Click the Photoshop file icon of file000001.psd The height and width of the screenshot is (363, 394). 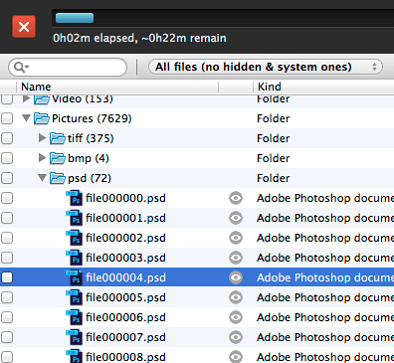coord(74,218)
